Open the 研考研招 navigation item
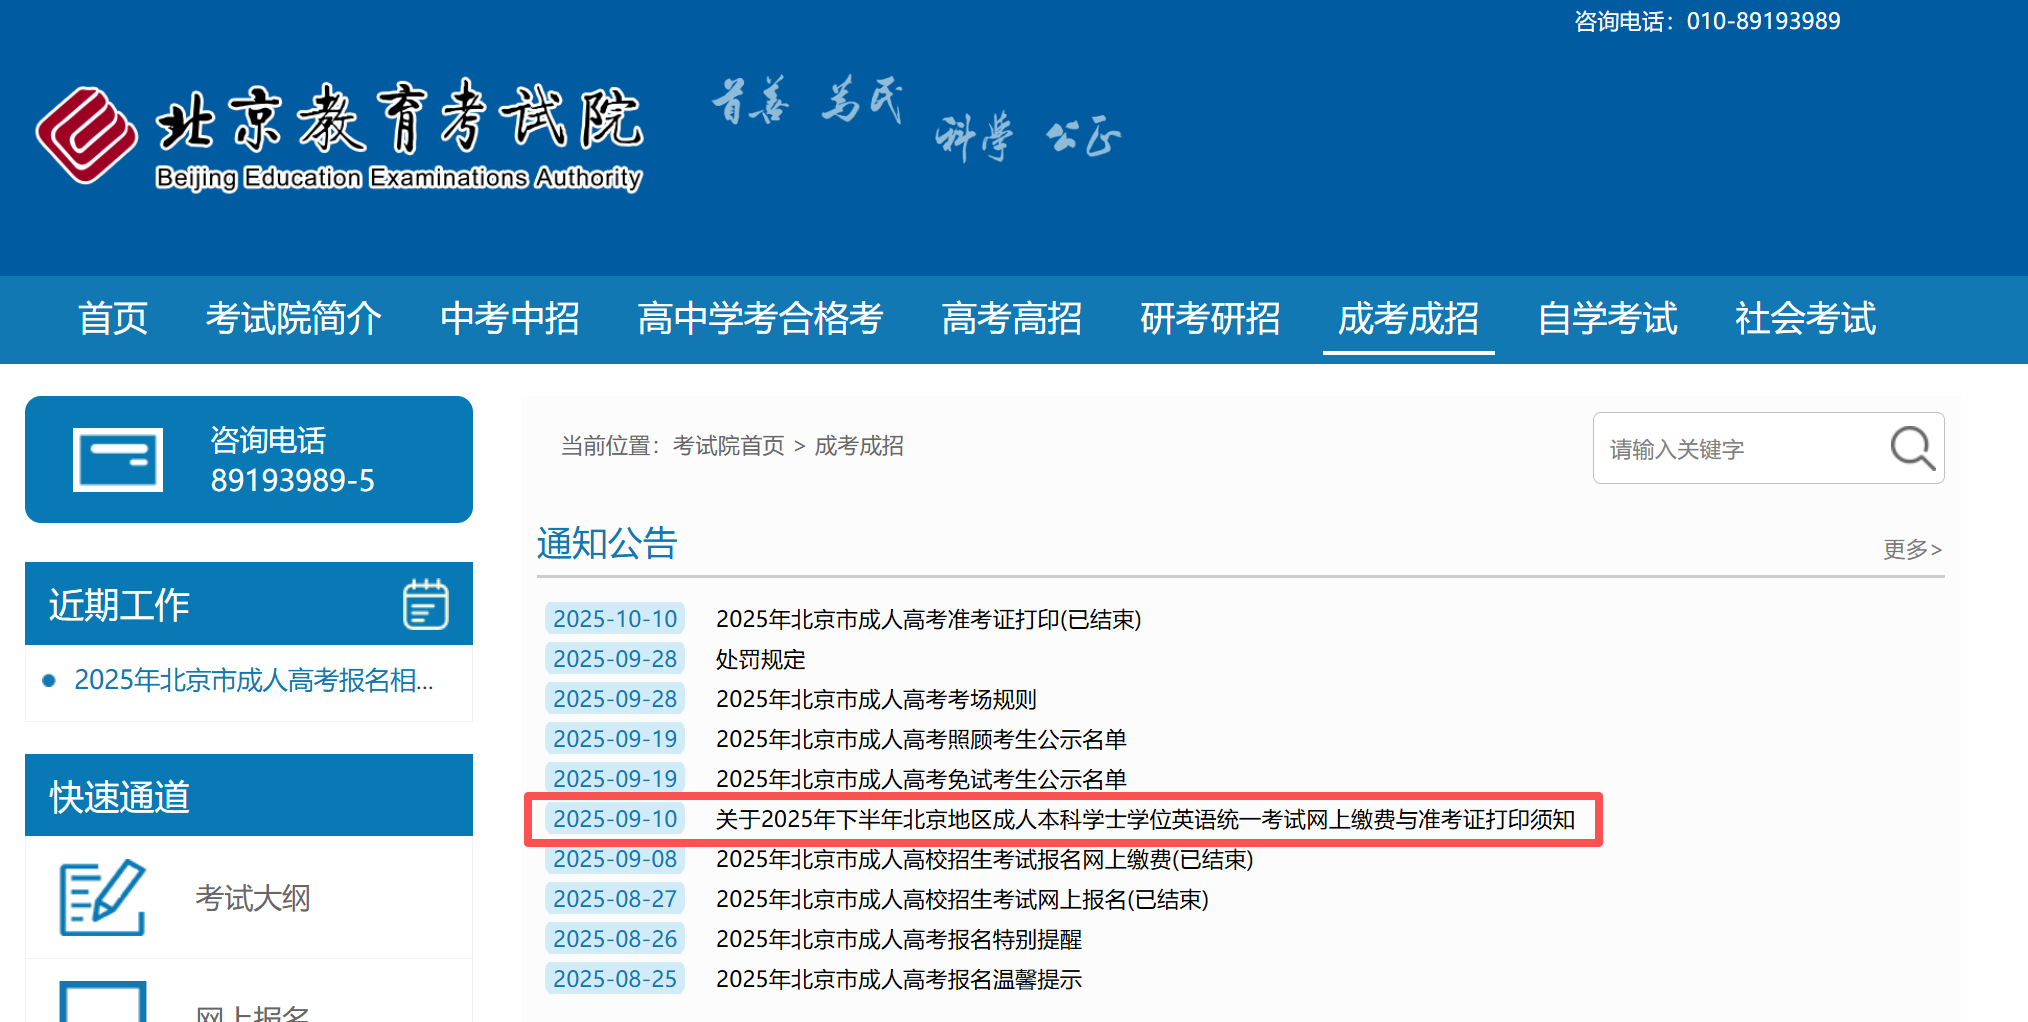 coord(1210,319)
